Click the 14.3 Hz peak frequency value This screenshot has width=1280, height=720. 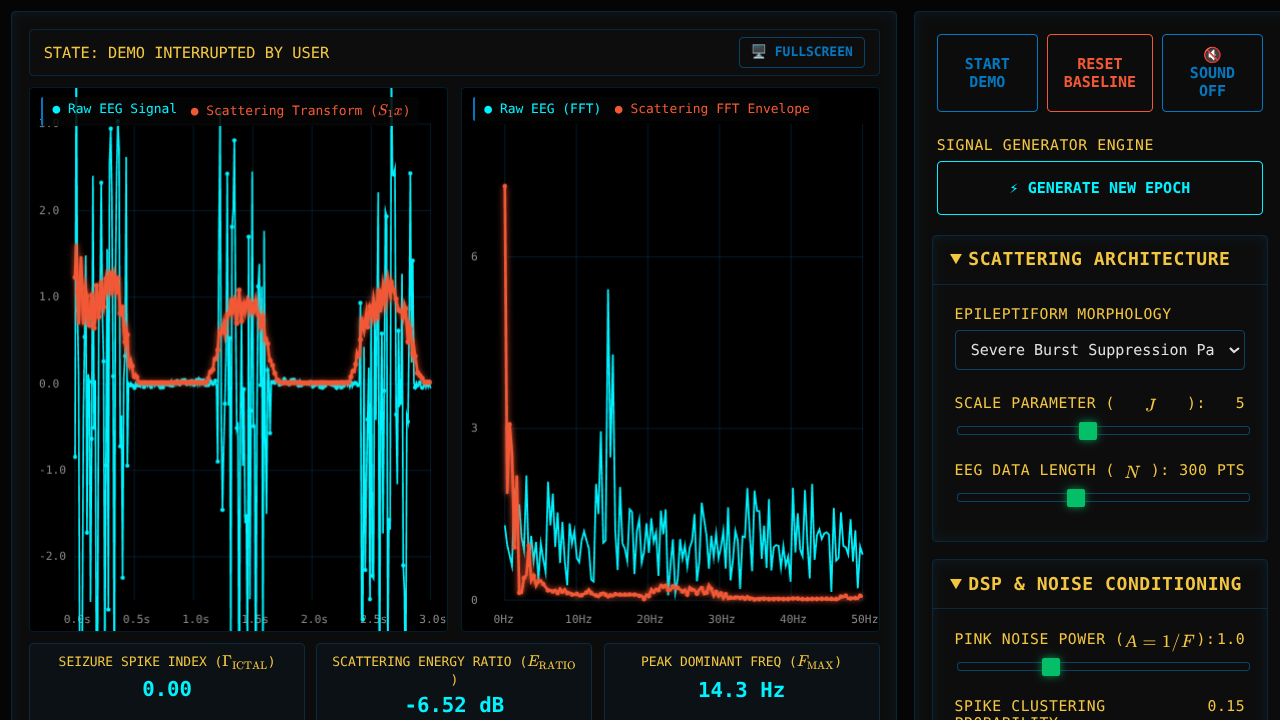click(741, 690)
